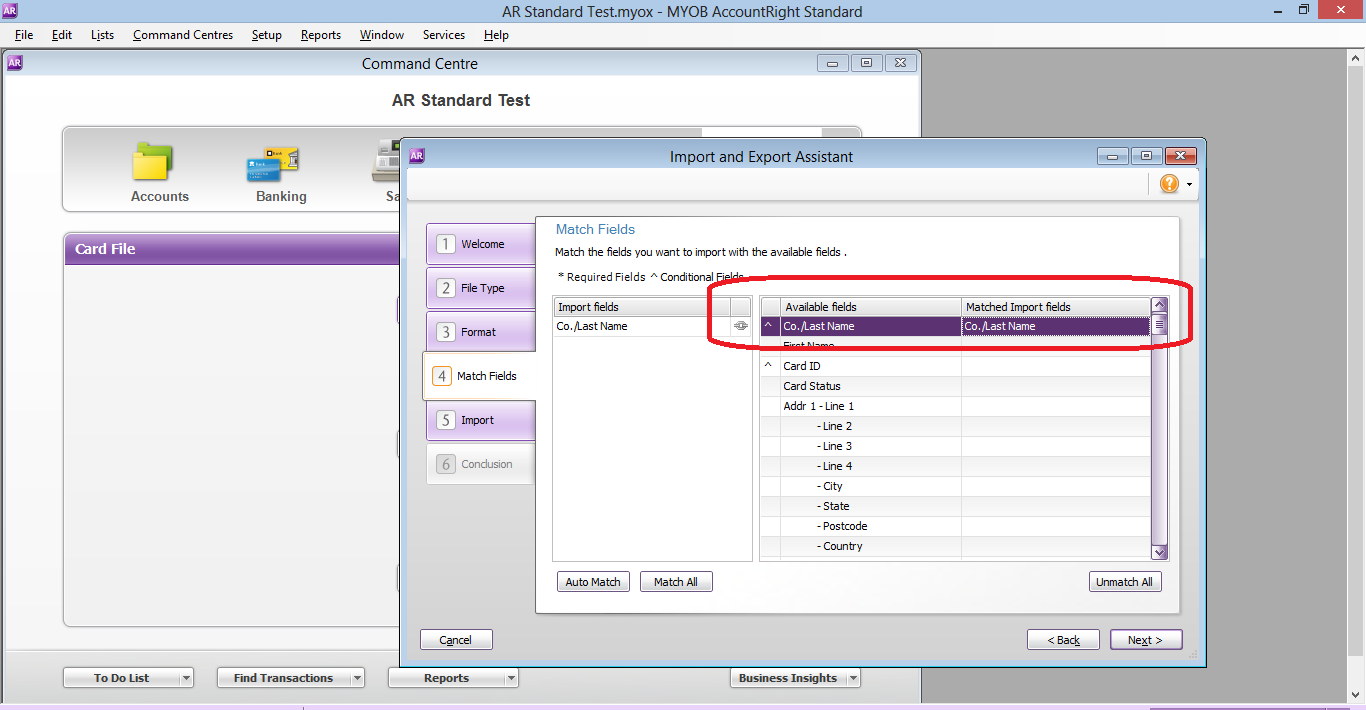Open the Help menu

coord(496,35)
